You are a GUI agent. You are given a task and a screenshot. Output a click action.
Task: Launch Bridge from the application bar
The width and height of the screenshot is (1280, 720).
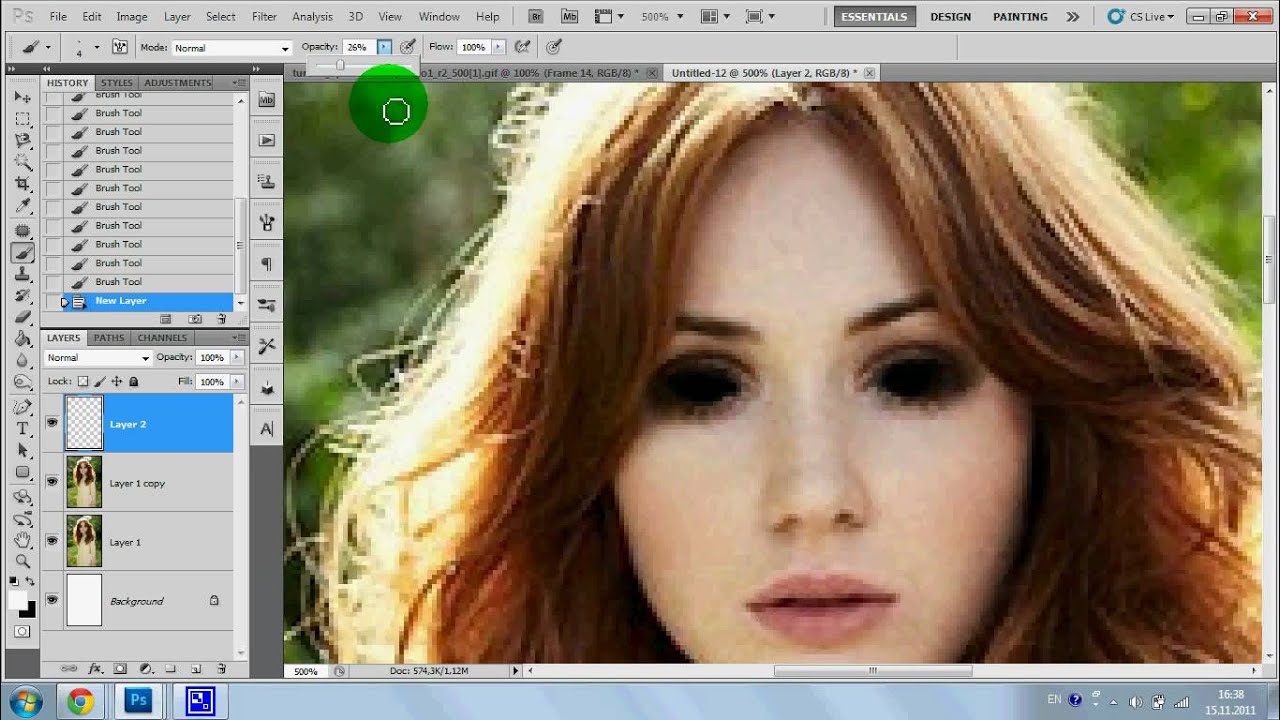coord(536,17)
